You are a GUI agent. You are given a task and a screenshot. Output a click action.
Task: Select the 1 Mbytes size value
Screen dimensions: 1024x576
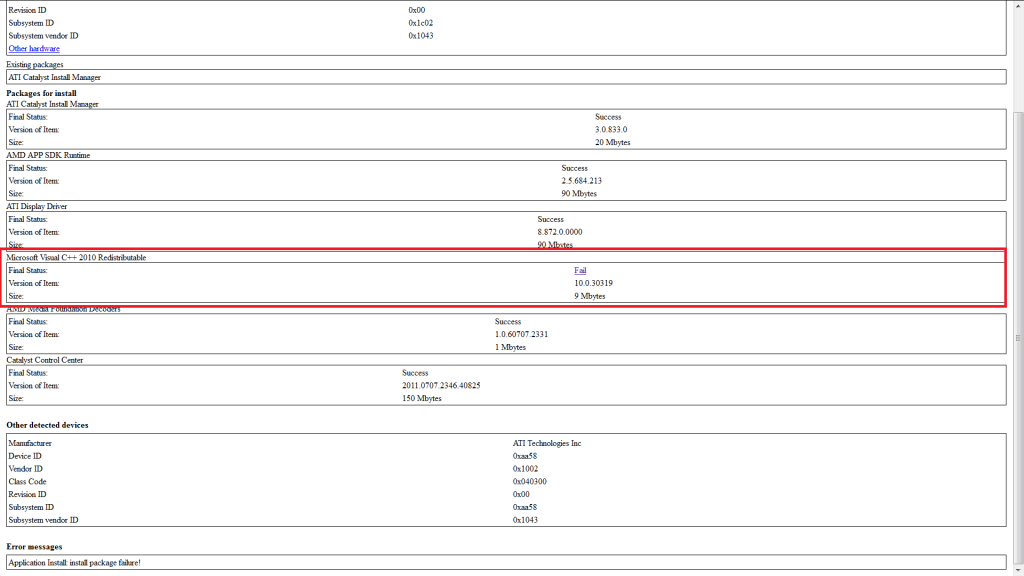(510, 347)
